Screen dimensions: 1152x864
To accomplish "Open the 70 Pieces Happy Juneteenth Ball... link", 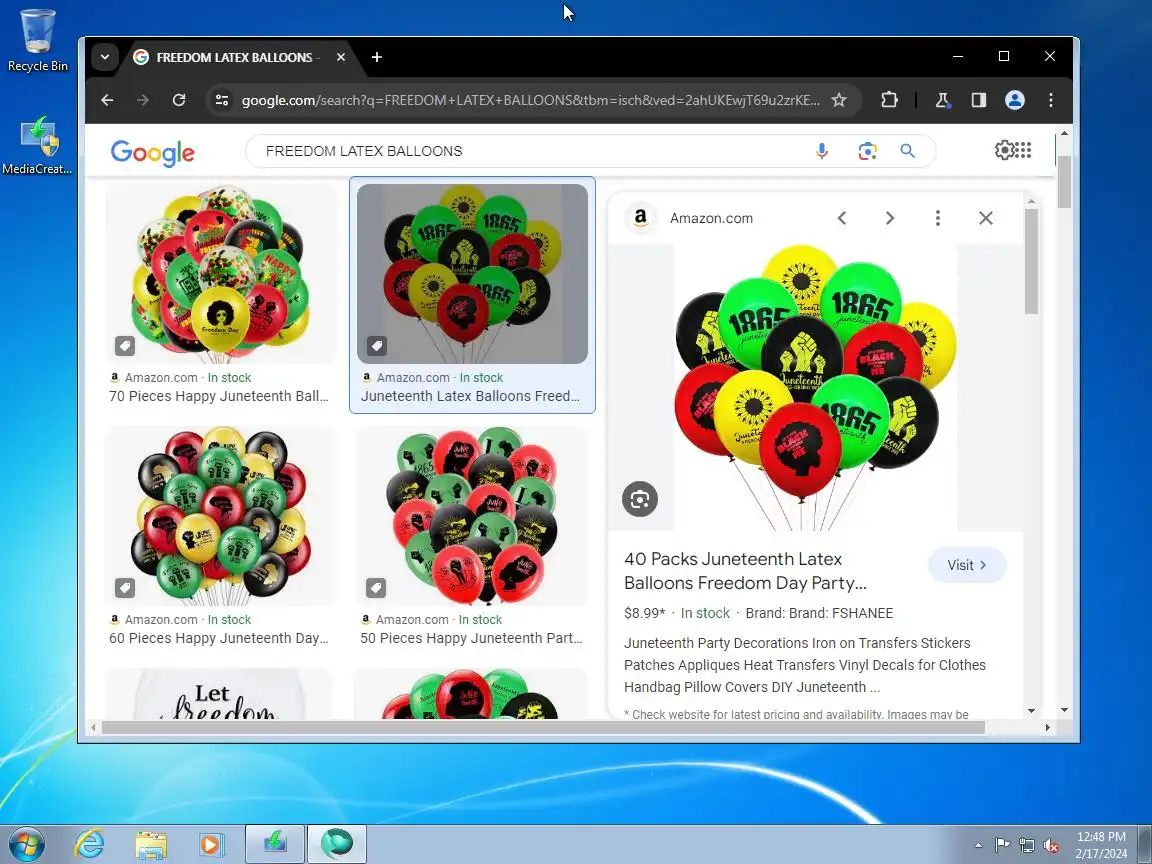I will pos(219,396).
